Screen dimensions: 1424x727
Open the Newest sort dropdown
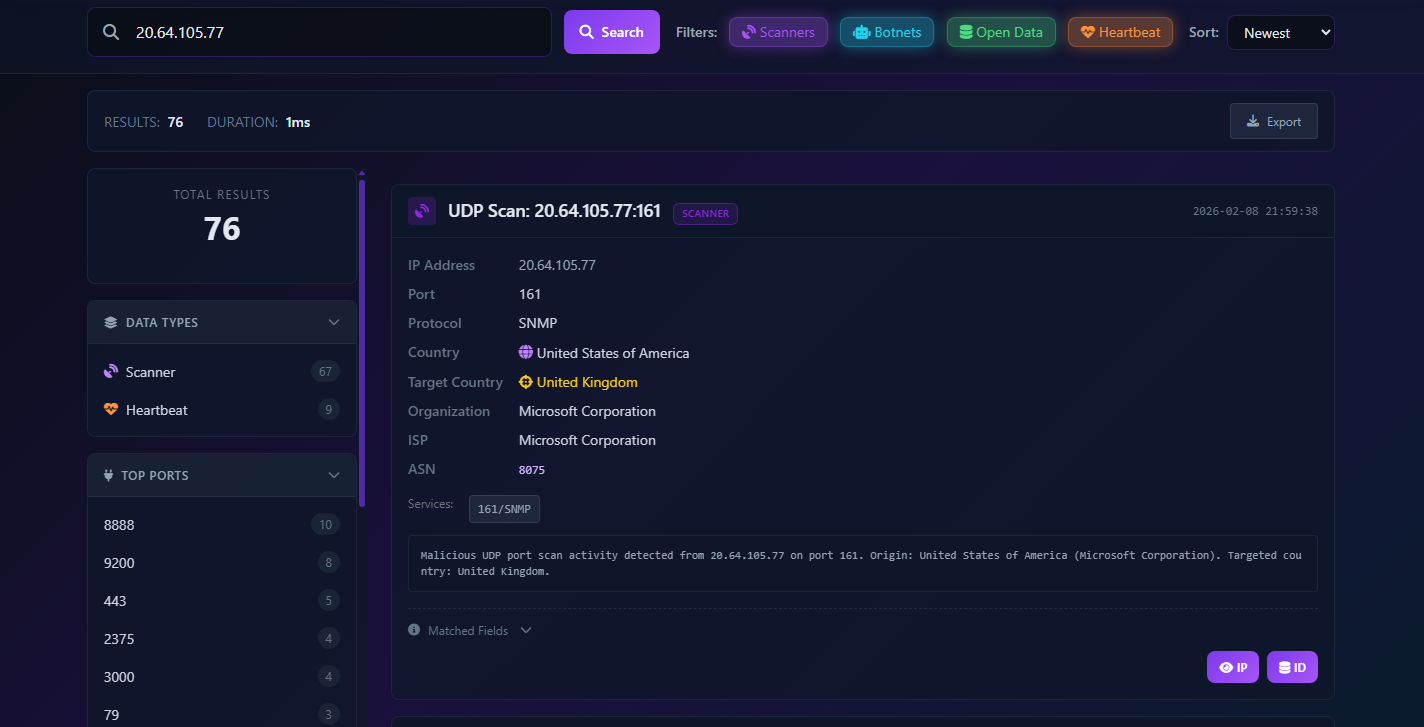tap(1281, 32)
